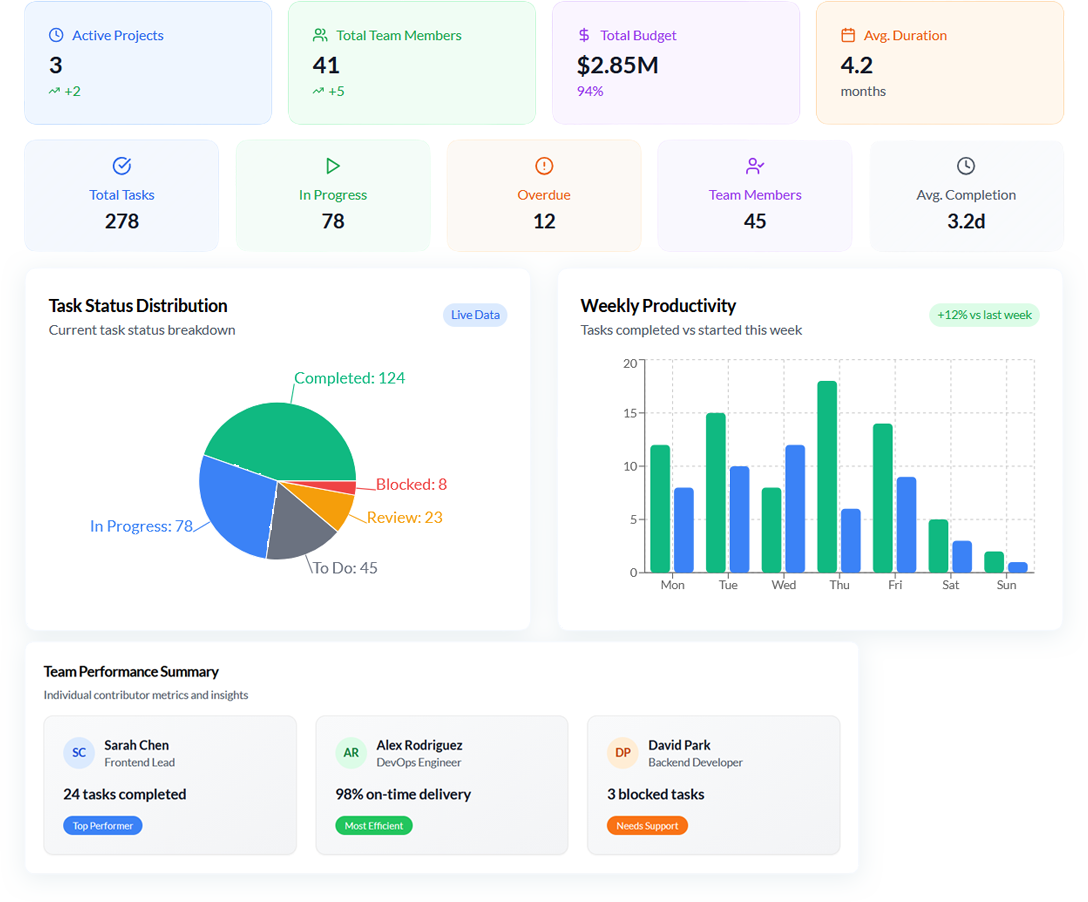1088x902 pixels.
Task: Click the Team Performance Summary heading
Action: point(131,672)
